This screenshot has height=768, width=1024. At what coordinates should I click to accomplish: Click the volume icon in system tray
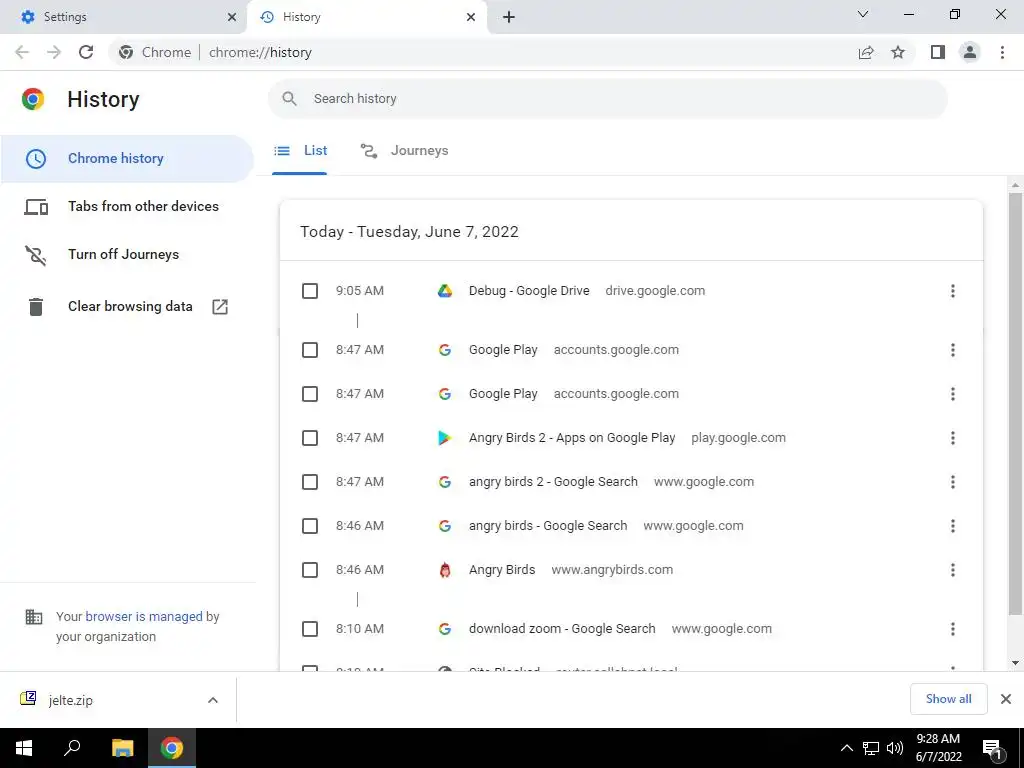click(x=895, y=748)
